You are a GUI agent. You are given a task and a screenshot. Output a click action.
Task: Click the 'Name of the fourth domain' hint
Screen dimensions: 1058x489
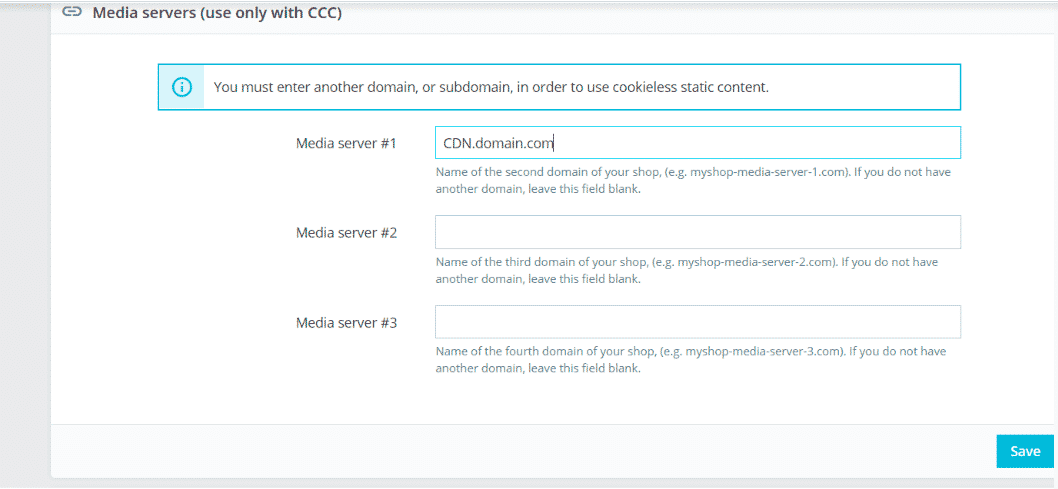coord(693,360)
